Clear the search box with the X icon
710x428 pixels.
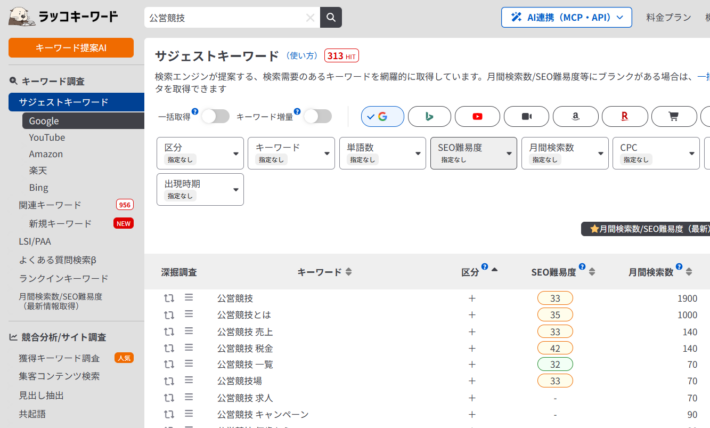click(x=310, y=18)
